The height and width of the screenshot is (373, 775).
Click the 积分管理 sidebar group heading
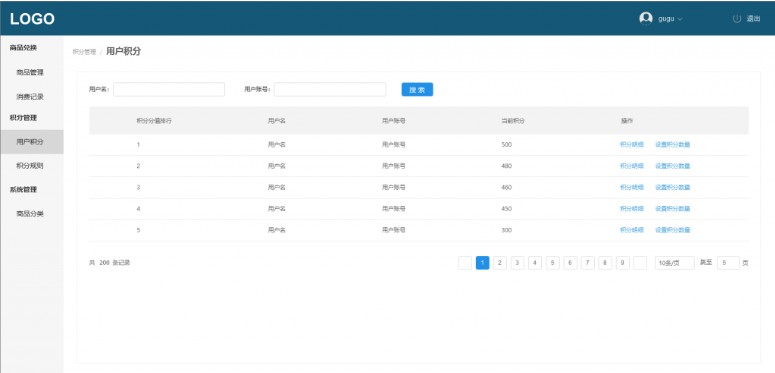23,118
